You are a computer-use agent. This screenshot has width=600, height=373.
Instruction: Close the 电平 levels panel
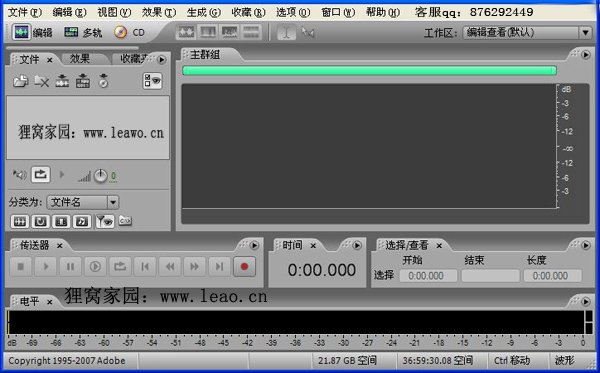click(x=49, y=302)
